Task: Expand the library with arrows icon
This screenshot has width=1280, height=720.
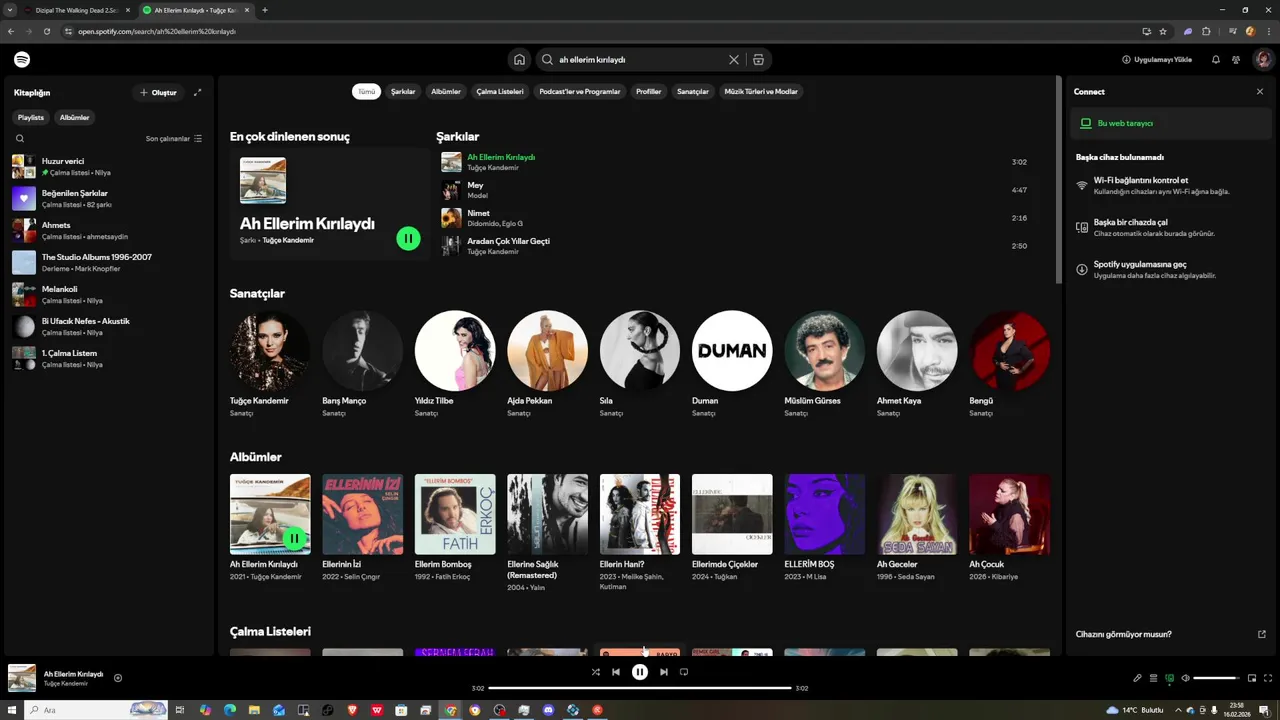Action: click(197, 92)
